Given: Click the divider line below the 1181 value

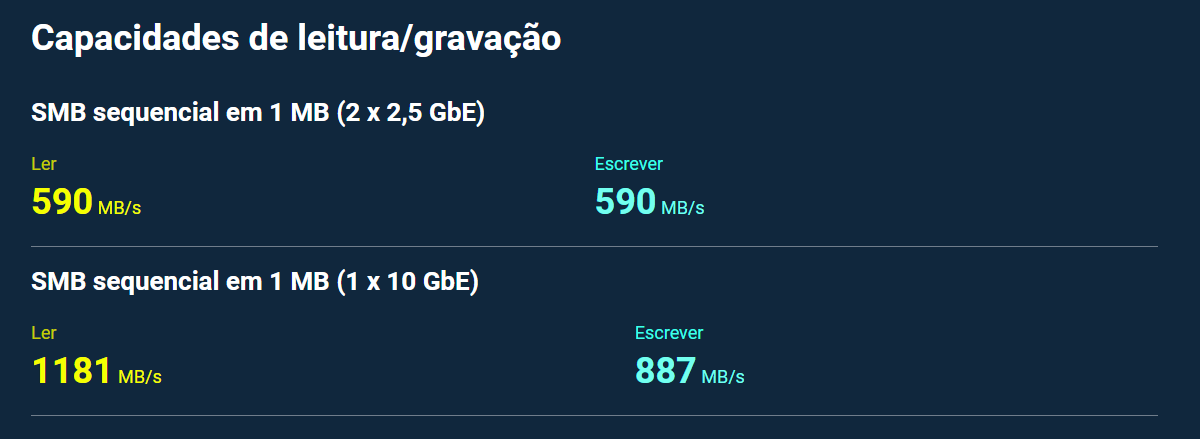Looking at the screenshot, I should tap(594, 415).
